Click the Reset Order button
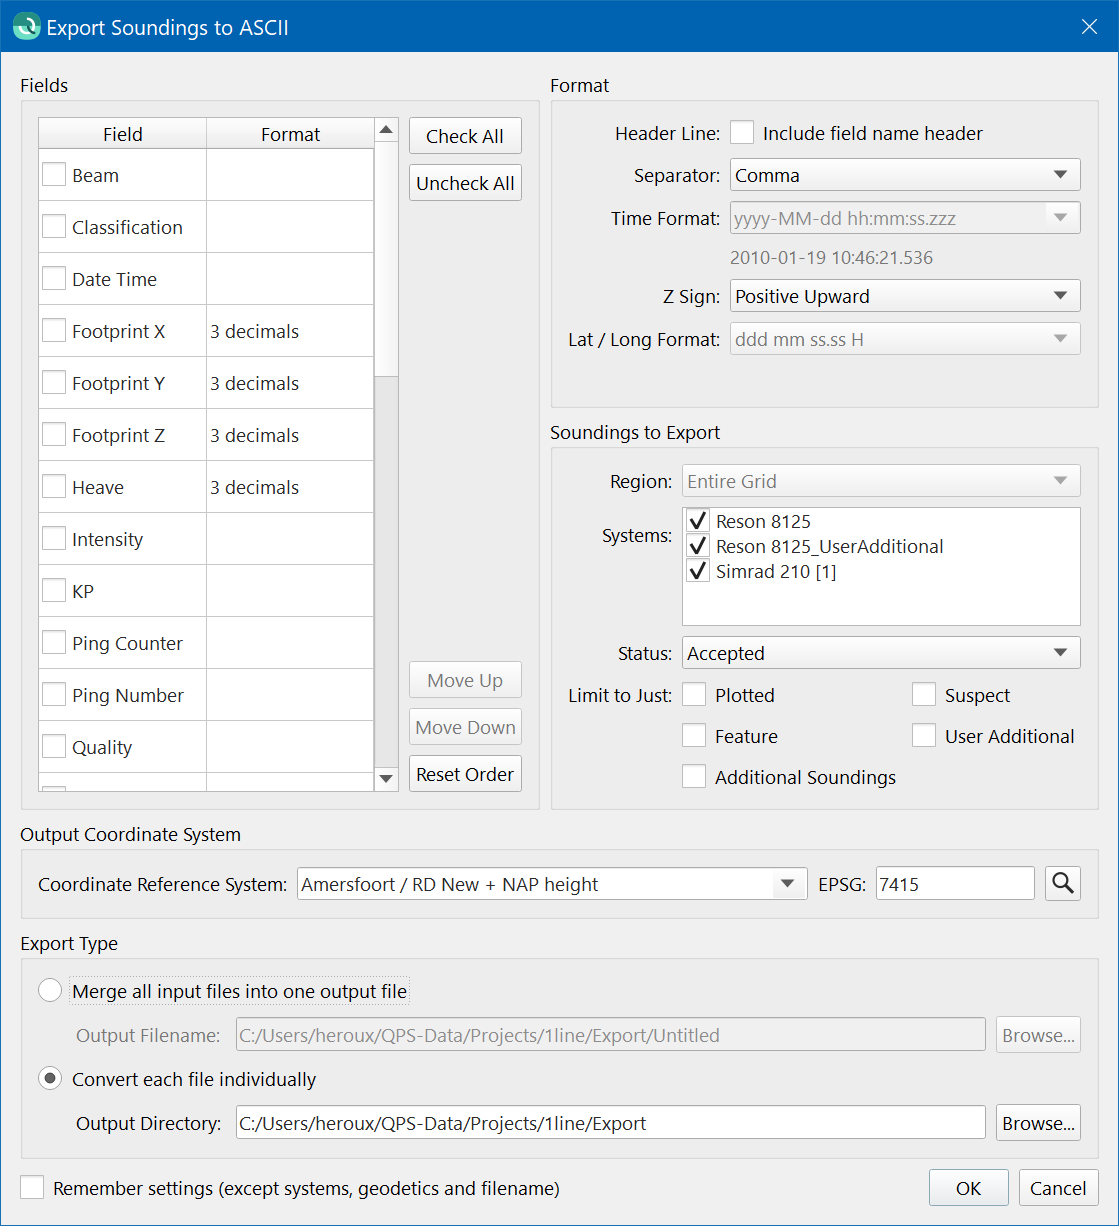The image size is (1119, 1226). [x=465, y=774]
